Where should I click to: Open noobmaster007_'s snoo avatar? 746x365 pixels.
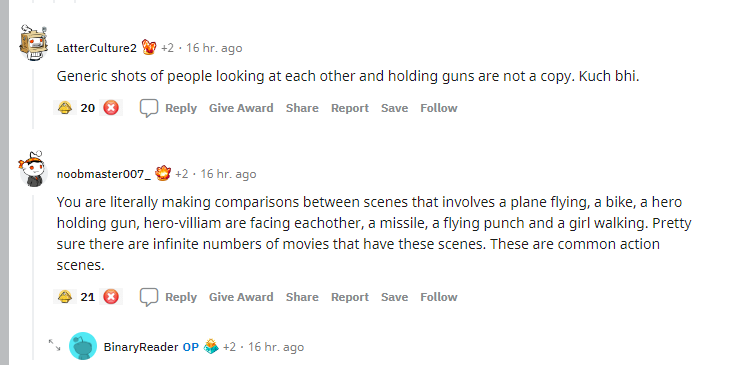pyautogui.click(x=32, y=169)
